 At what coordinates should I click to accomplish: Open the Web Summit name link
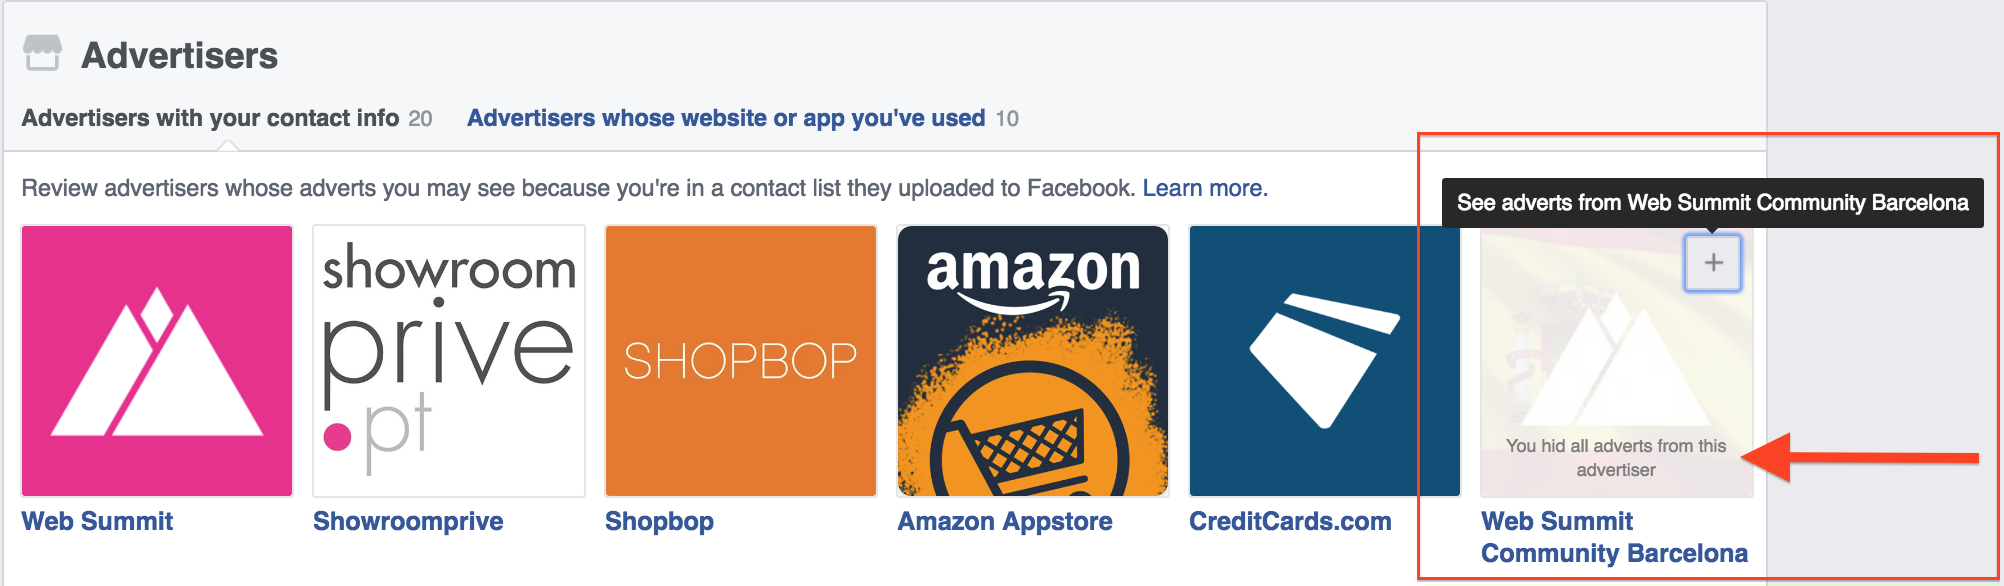(97, 521)
